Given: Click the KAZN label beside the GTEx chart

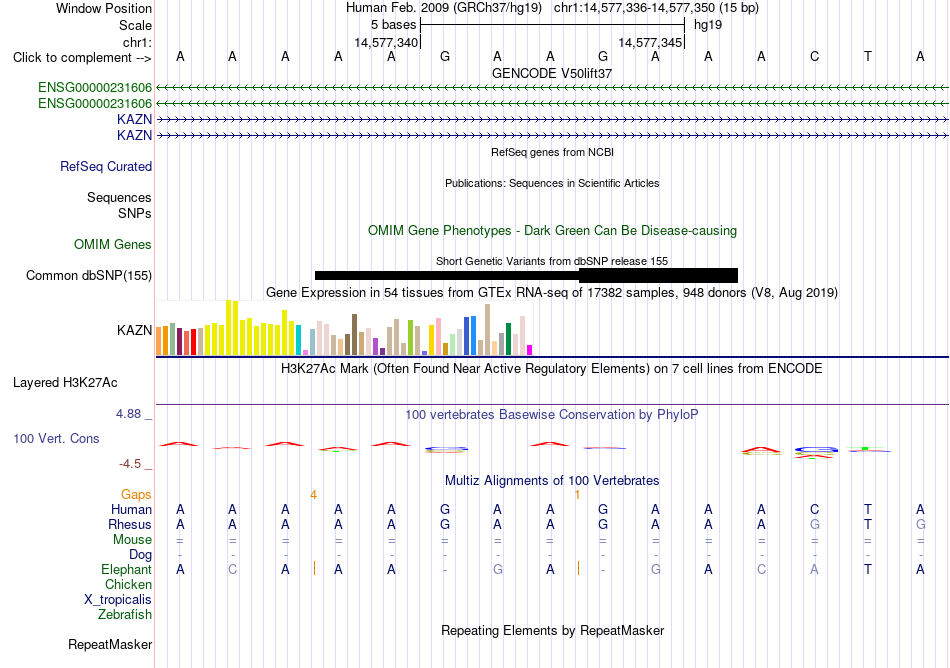Looking at the screenshot, I should pos(135,331).
